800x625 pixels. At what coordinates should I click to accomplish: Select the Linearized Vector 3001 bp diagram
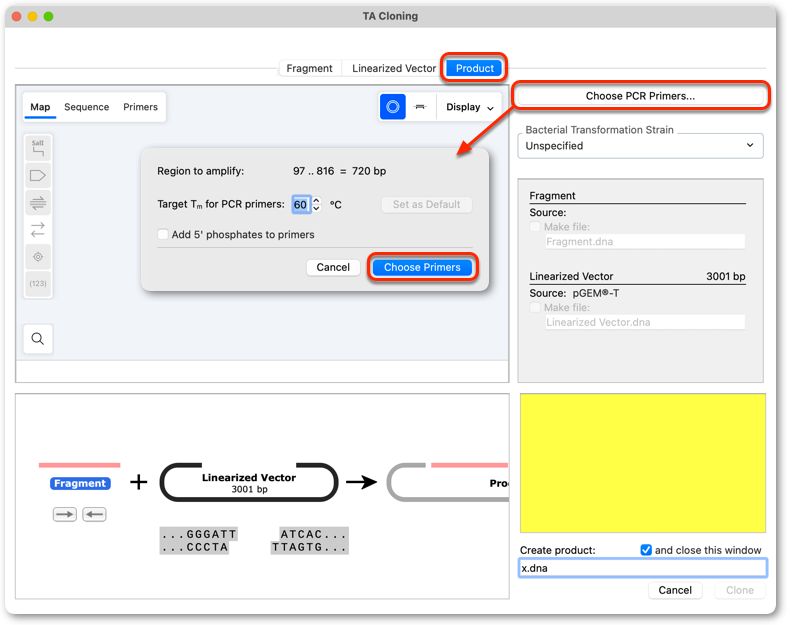(249, 482)
